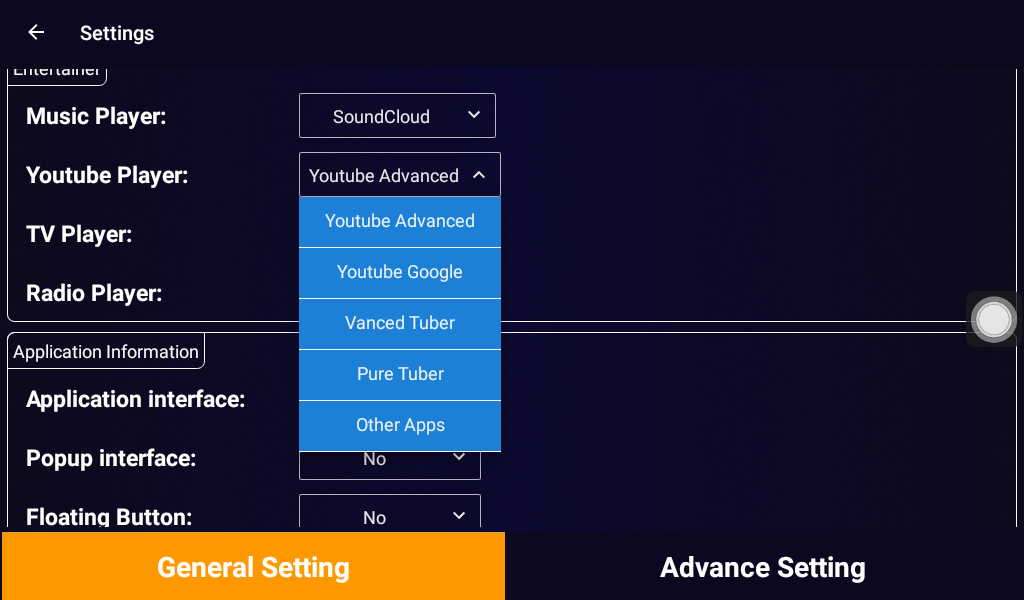This screenshot has width=1024, height=600.
Task: Open the Popup interface dropdown
Action: click(x=390, y=465)
